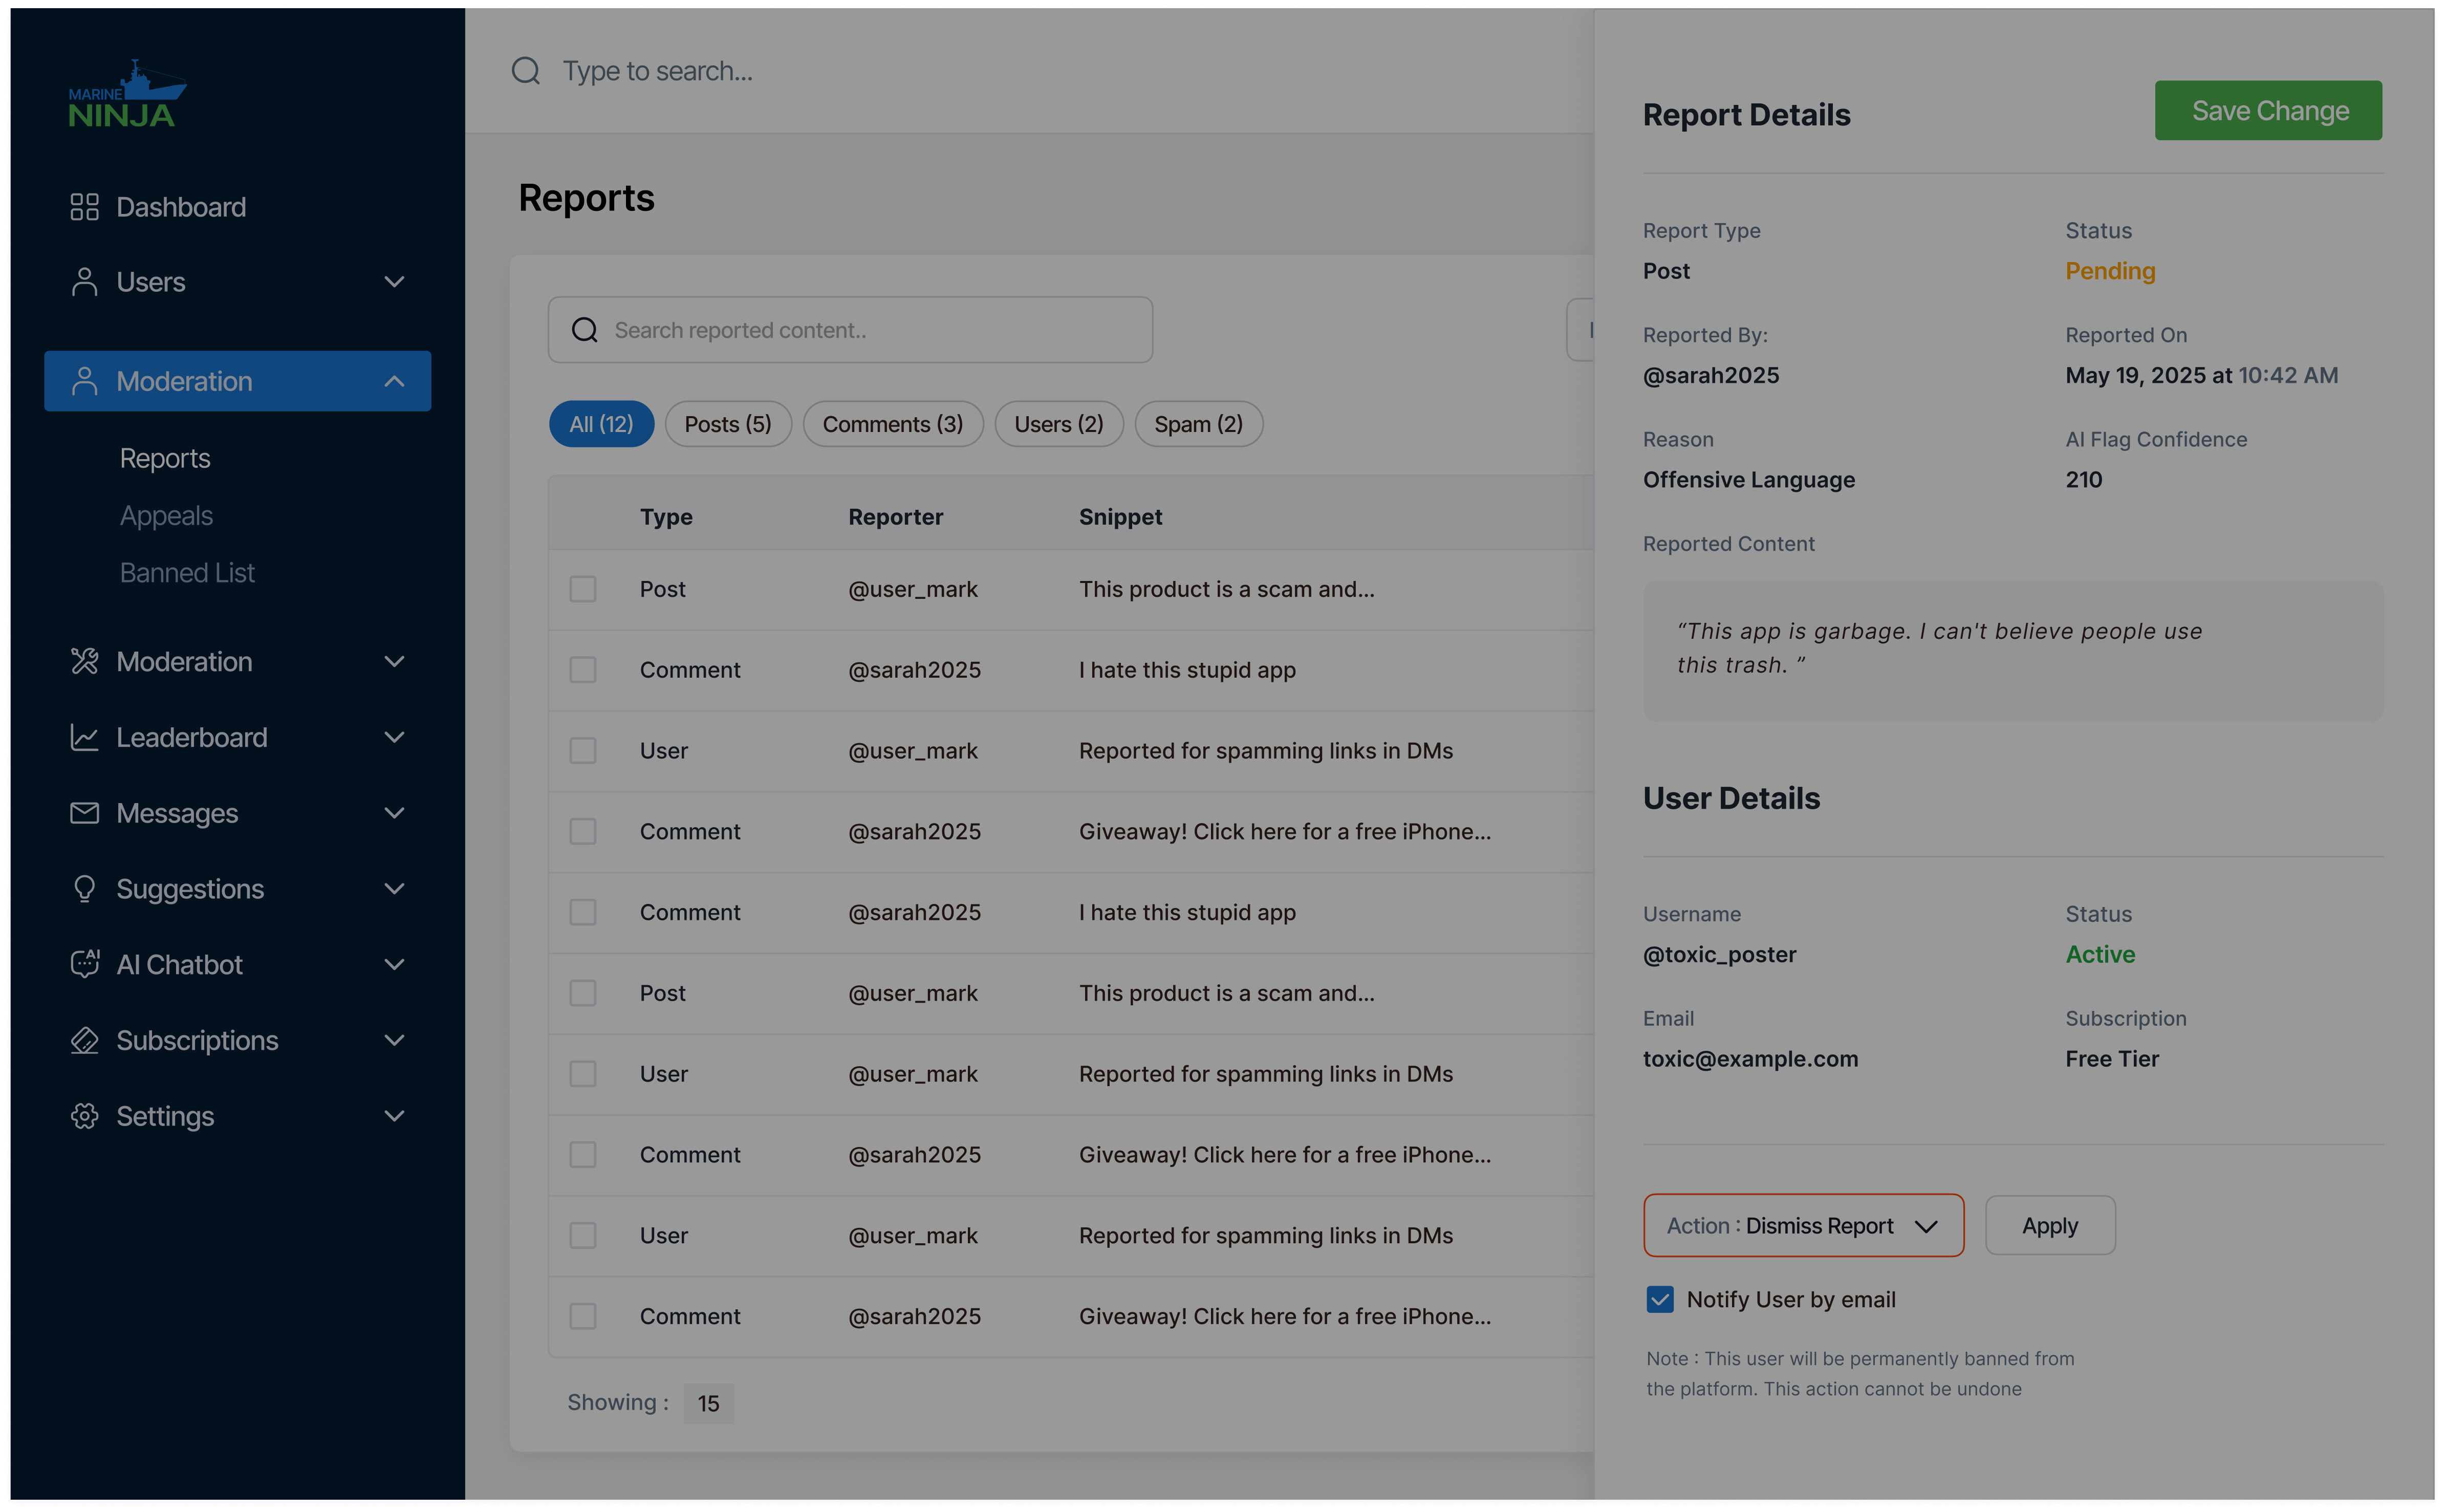Click the Save Change button
The image size is (2445, 1512).
point(2267,111)
